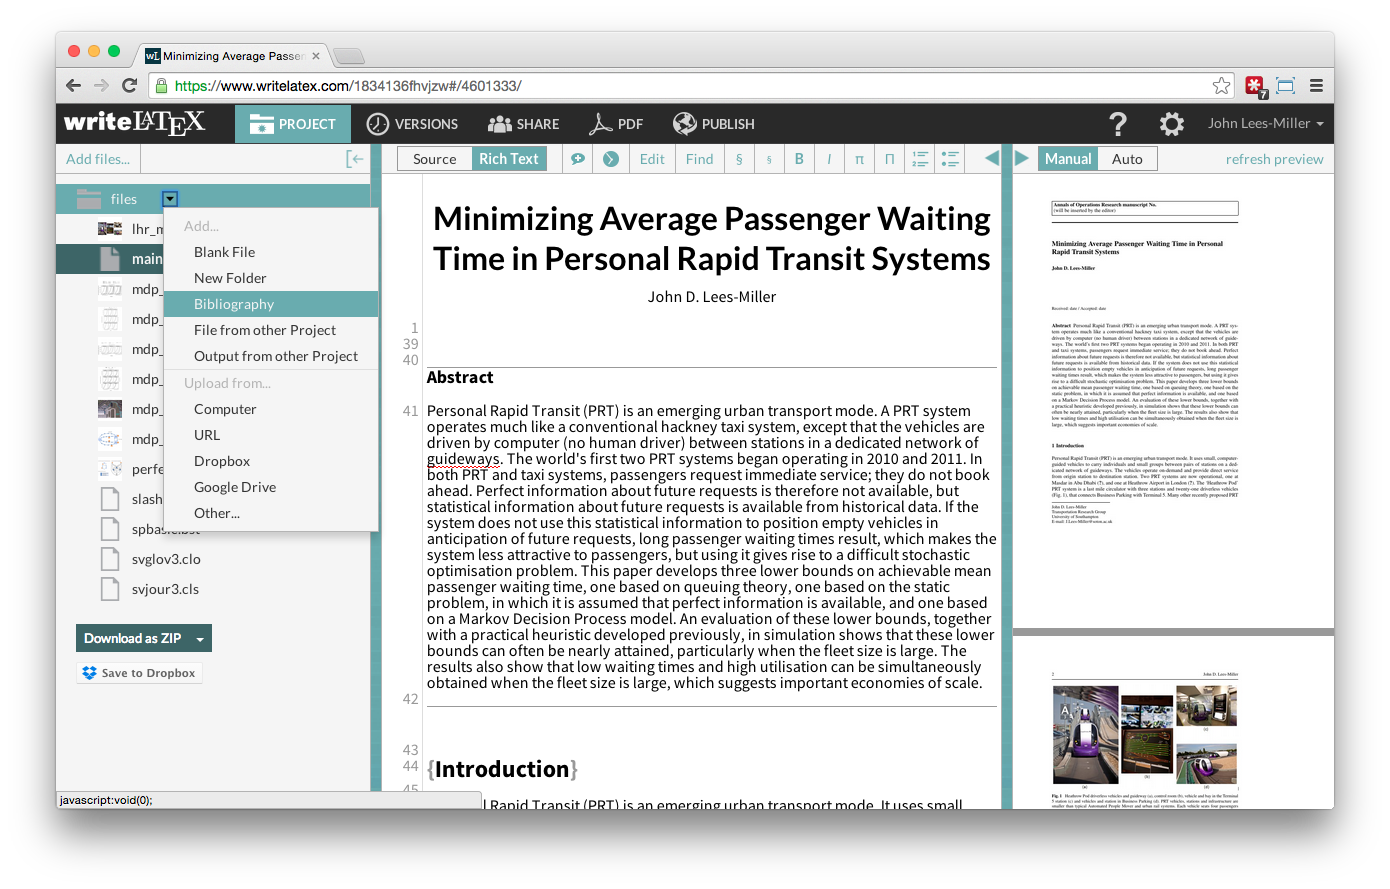Set preview mode to Auto
The width and height of the screenshot is (1390, 889).
click(1127, 159)
